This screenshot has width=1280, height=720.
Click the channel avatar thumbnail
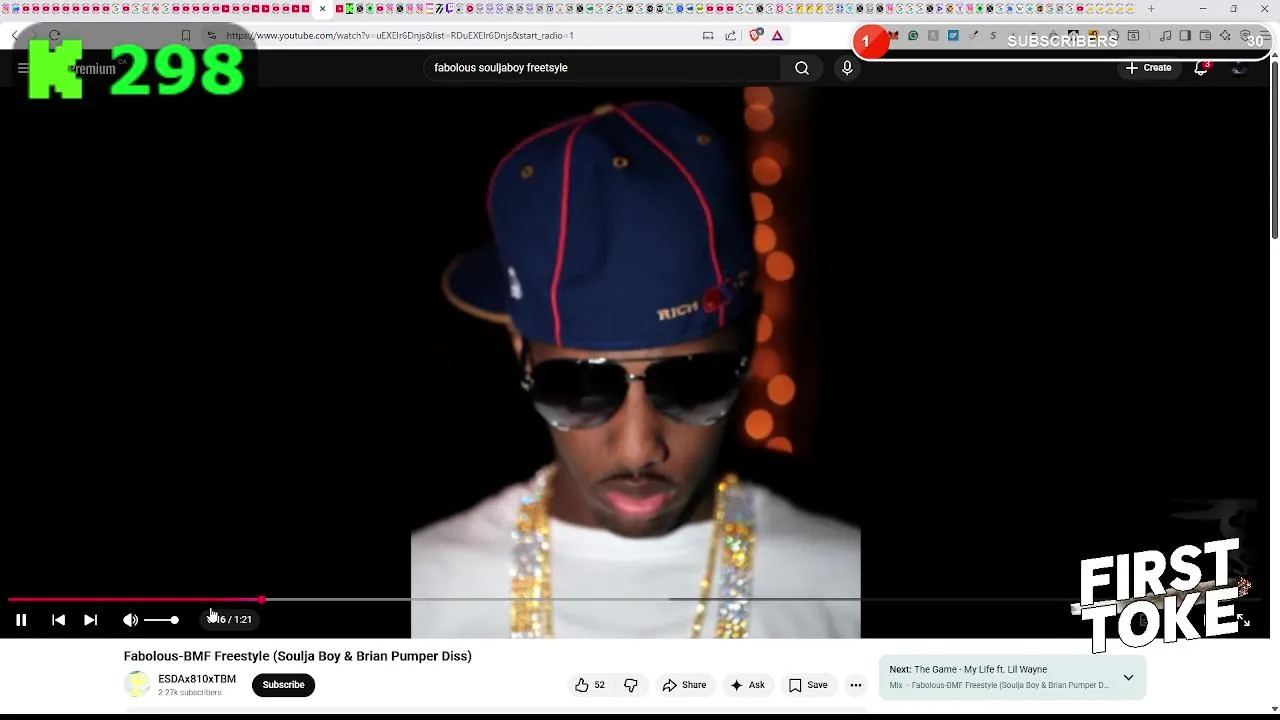(x=137, y=684)
